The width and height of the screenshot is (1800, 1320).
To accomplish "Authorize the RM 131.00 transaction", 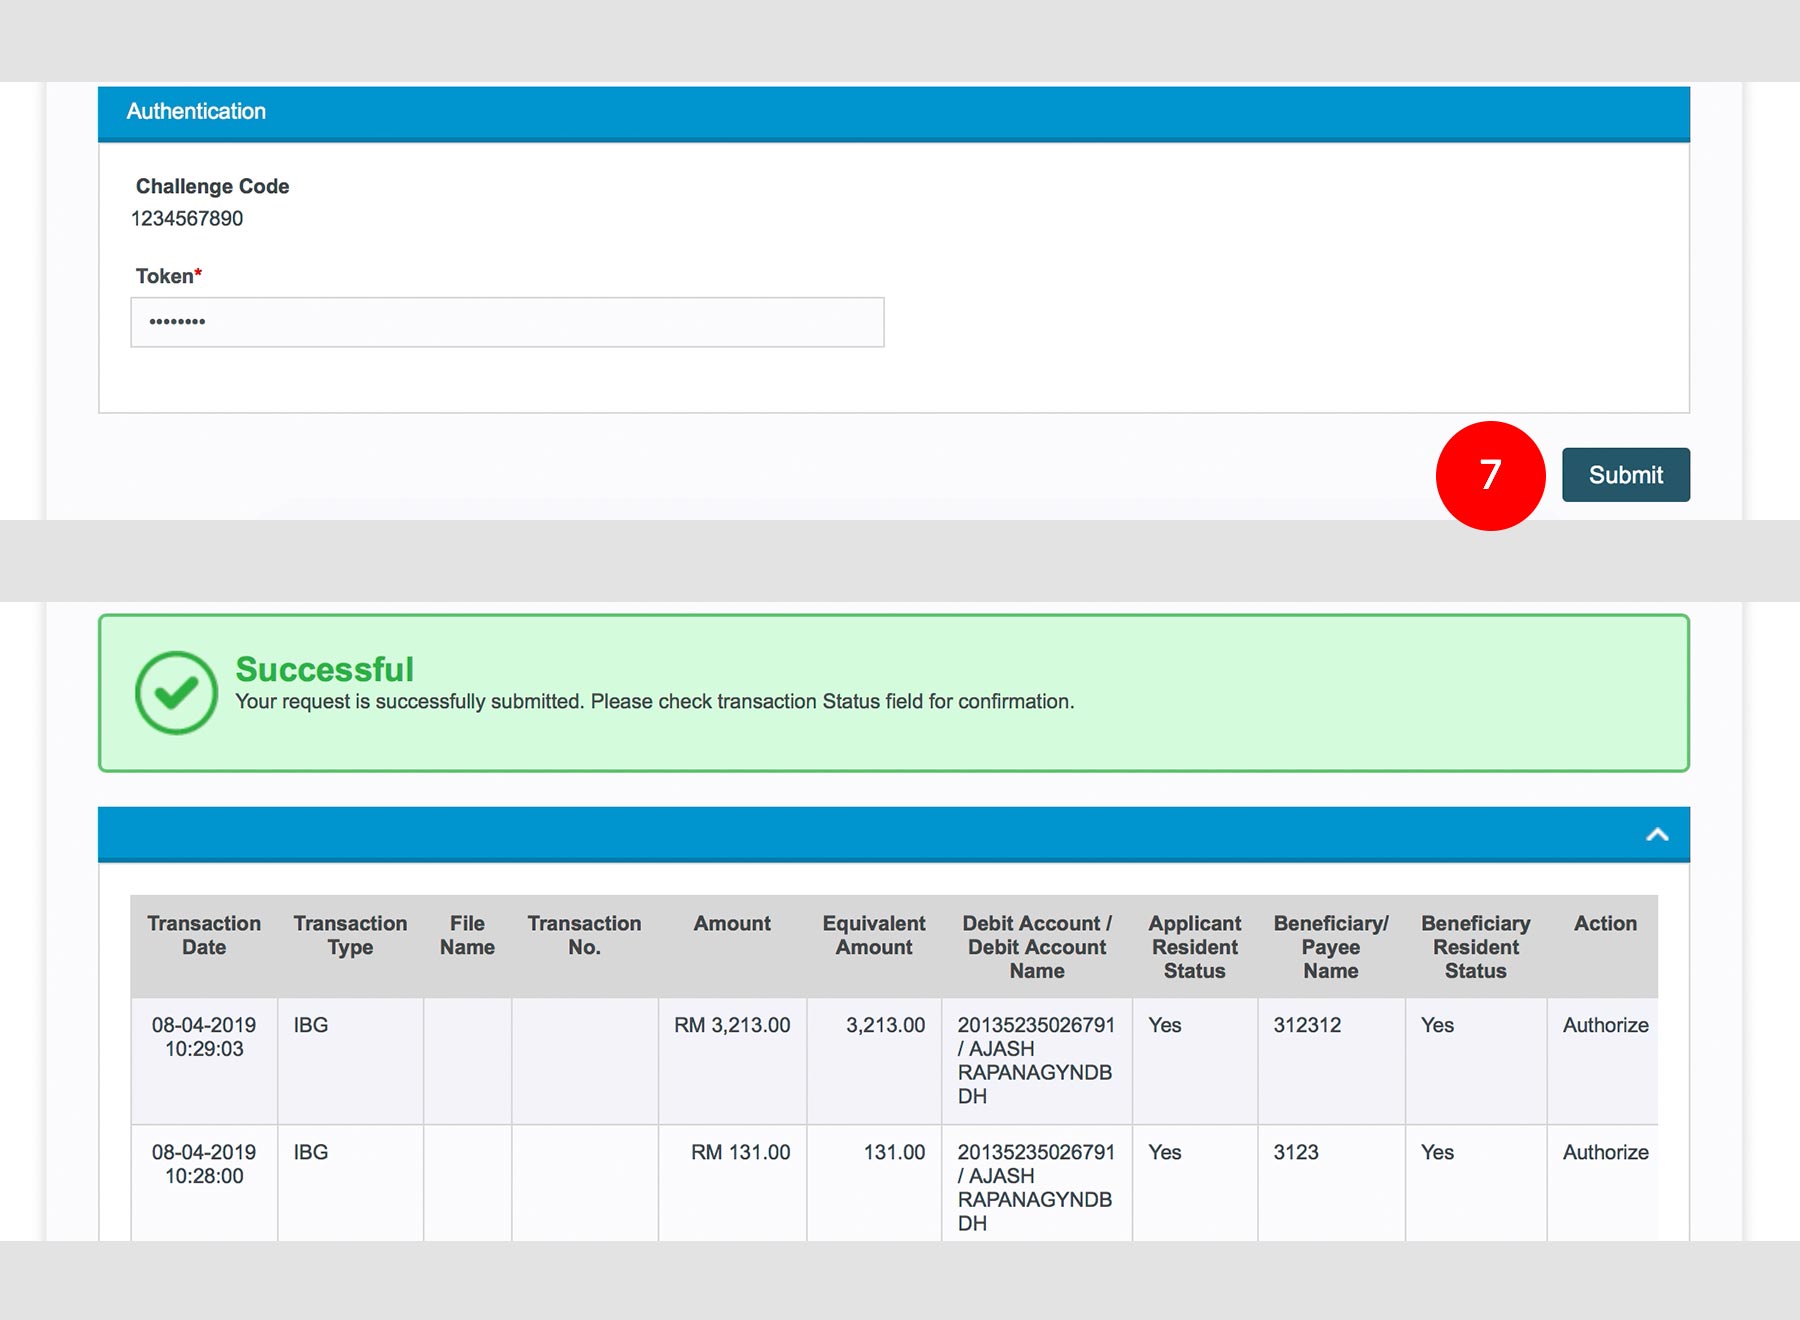I will (1605, 1152).
